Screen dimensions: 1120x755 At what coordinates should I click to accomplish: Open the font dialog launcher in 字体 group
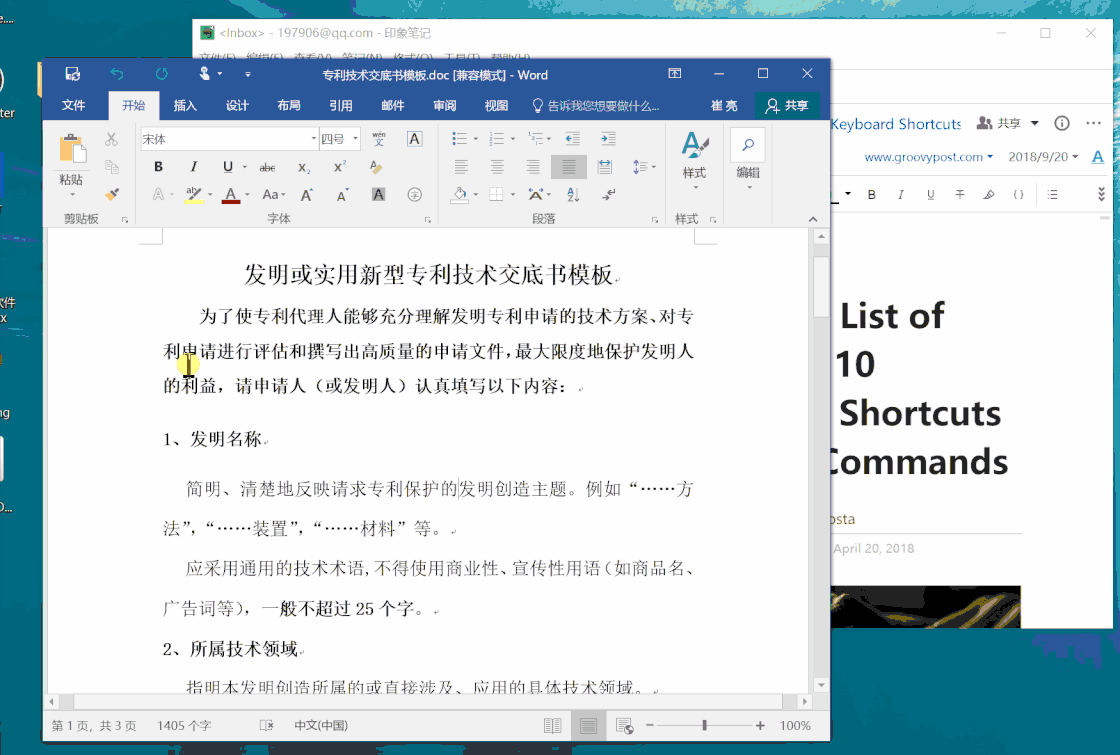428,220
